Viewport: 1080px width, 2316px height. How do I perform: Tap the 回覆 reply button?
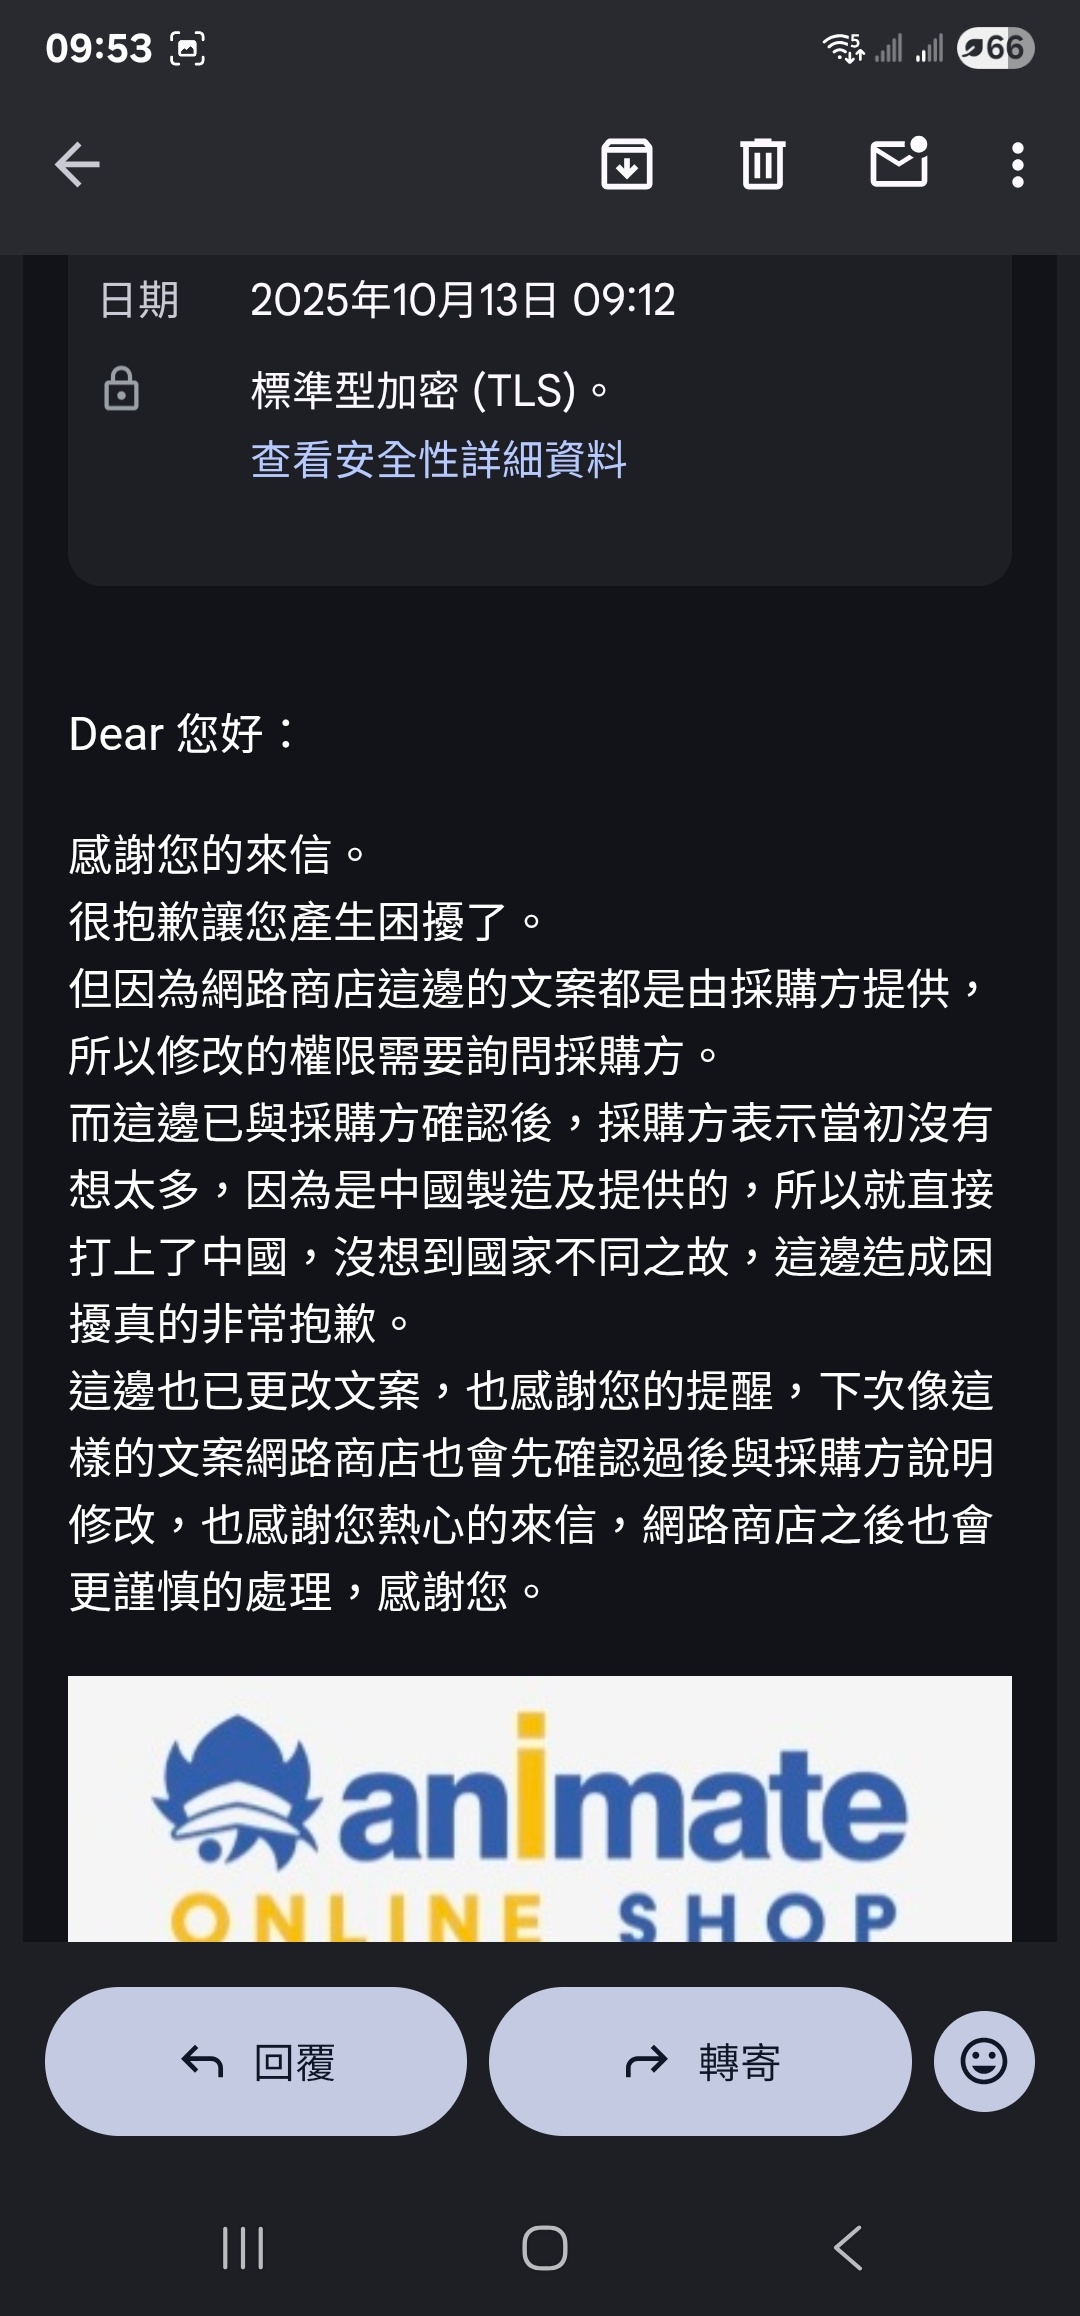point(256,2061)
